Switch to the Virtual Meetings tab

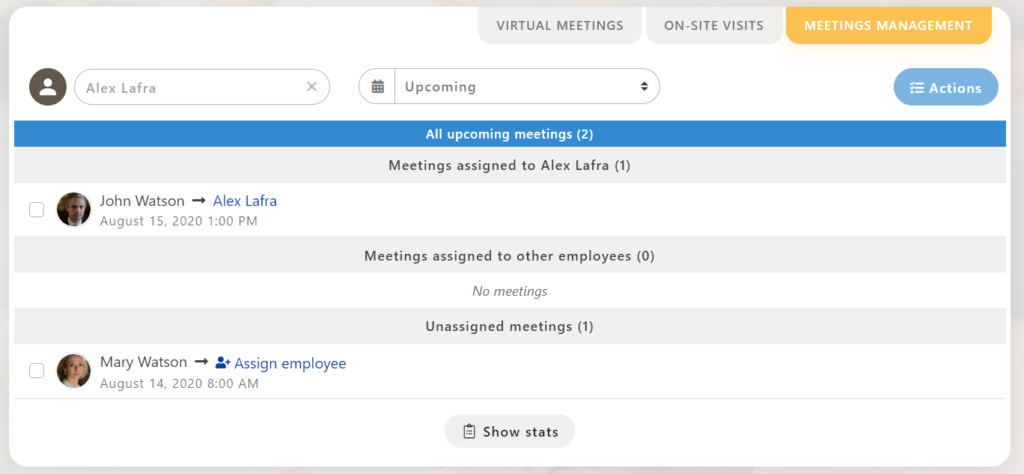pyautogui.click(x=560, y=26)
